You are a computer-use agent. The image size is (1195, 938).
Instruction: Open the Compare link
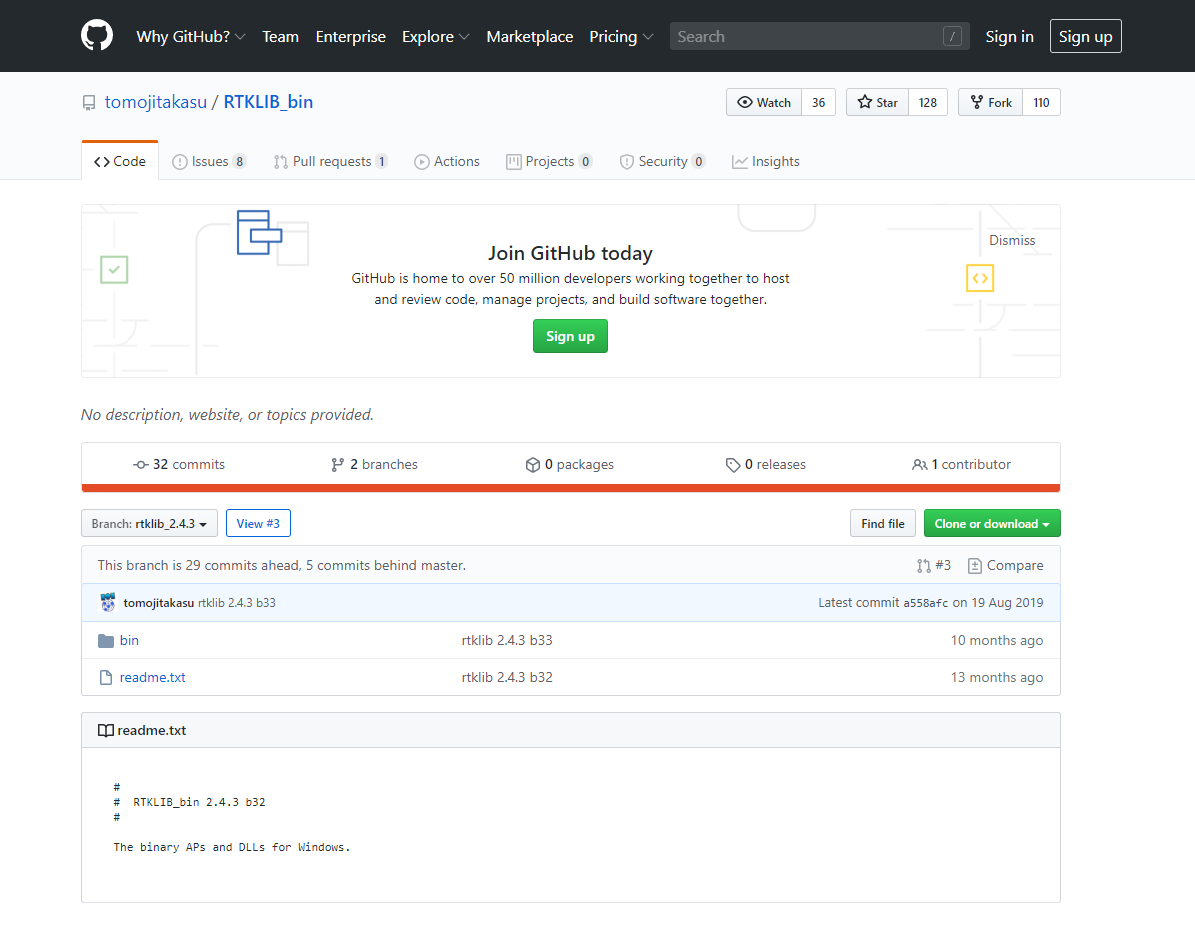click(x=1005, y=565)
